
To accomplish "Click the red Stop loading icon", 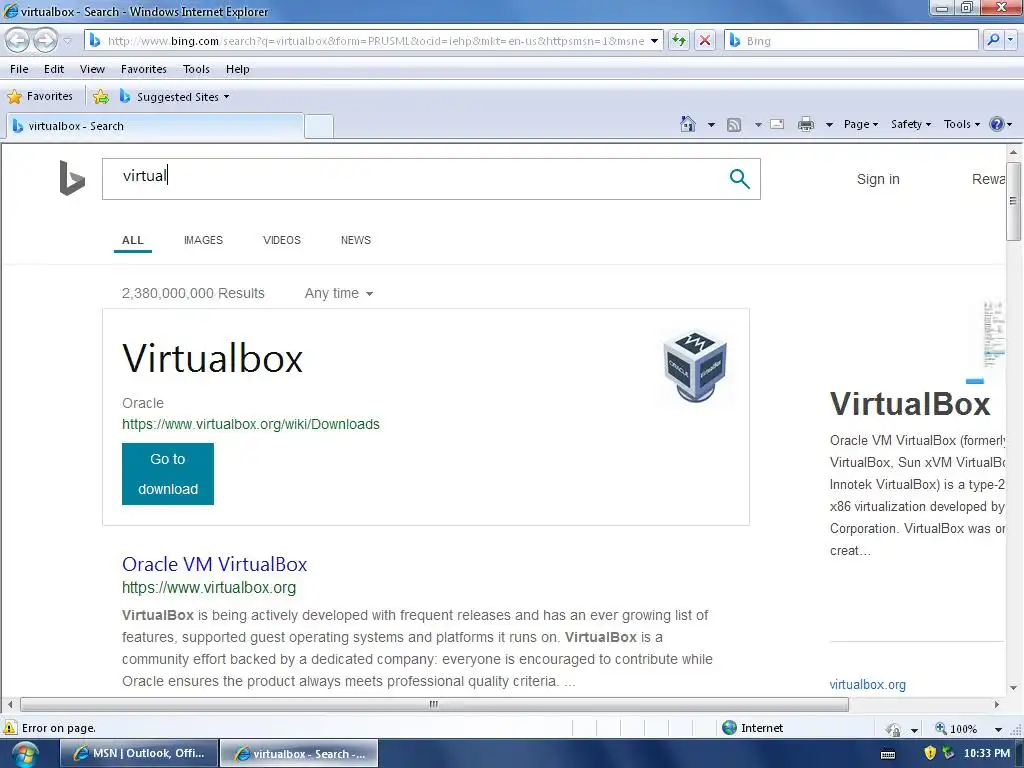I will [705, 40].
